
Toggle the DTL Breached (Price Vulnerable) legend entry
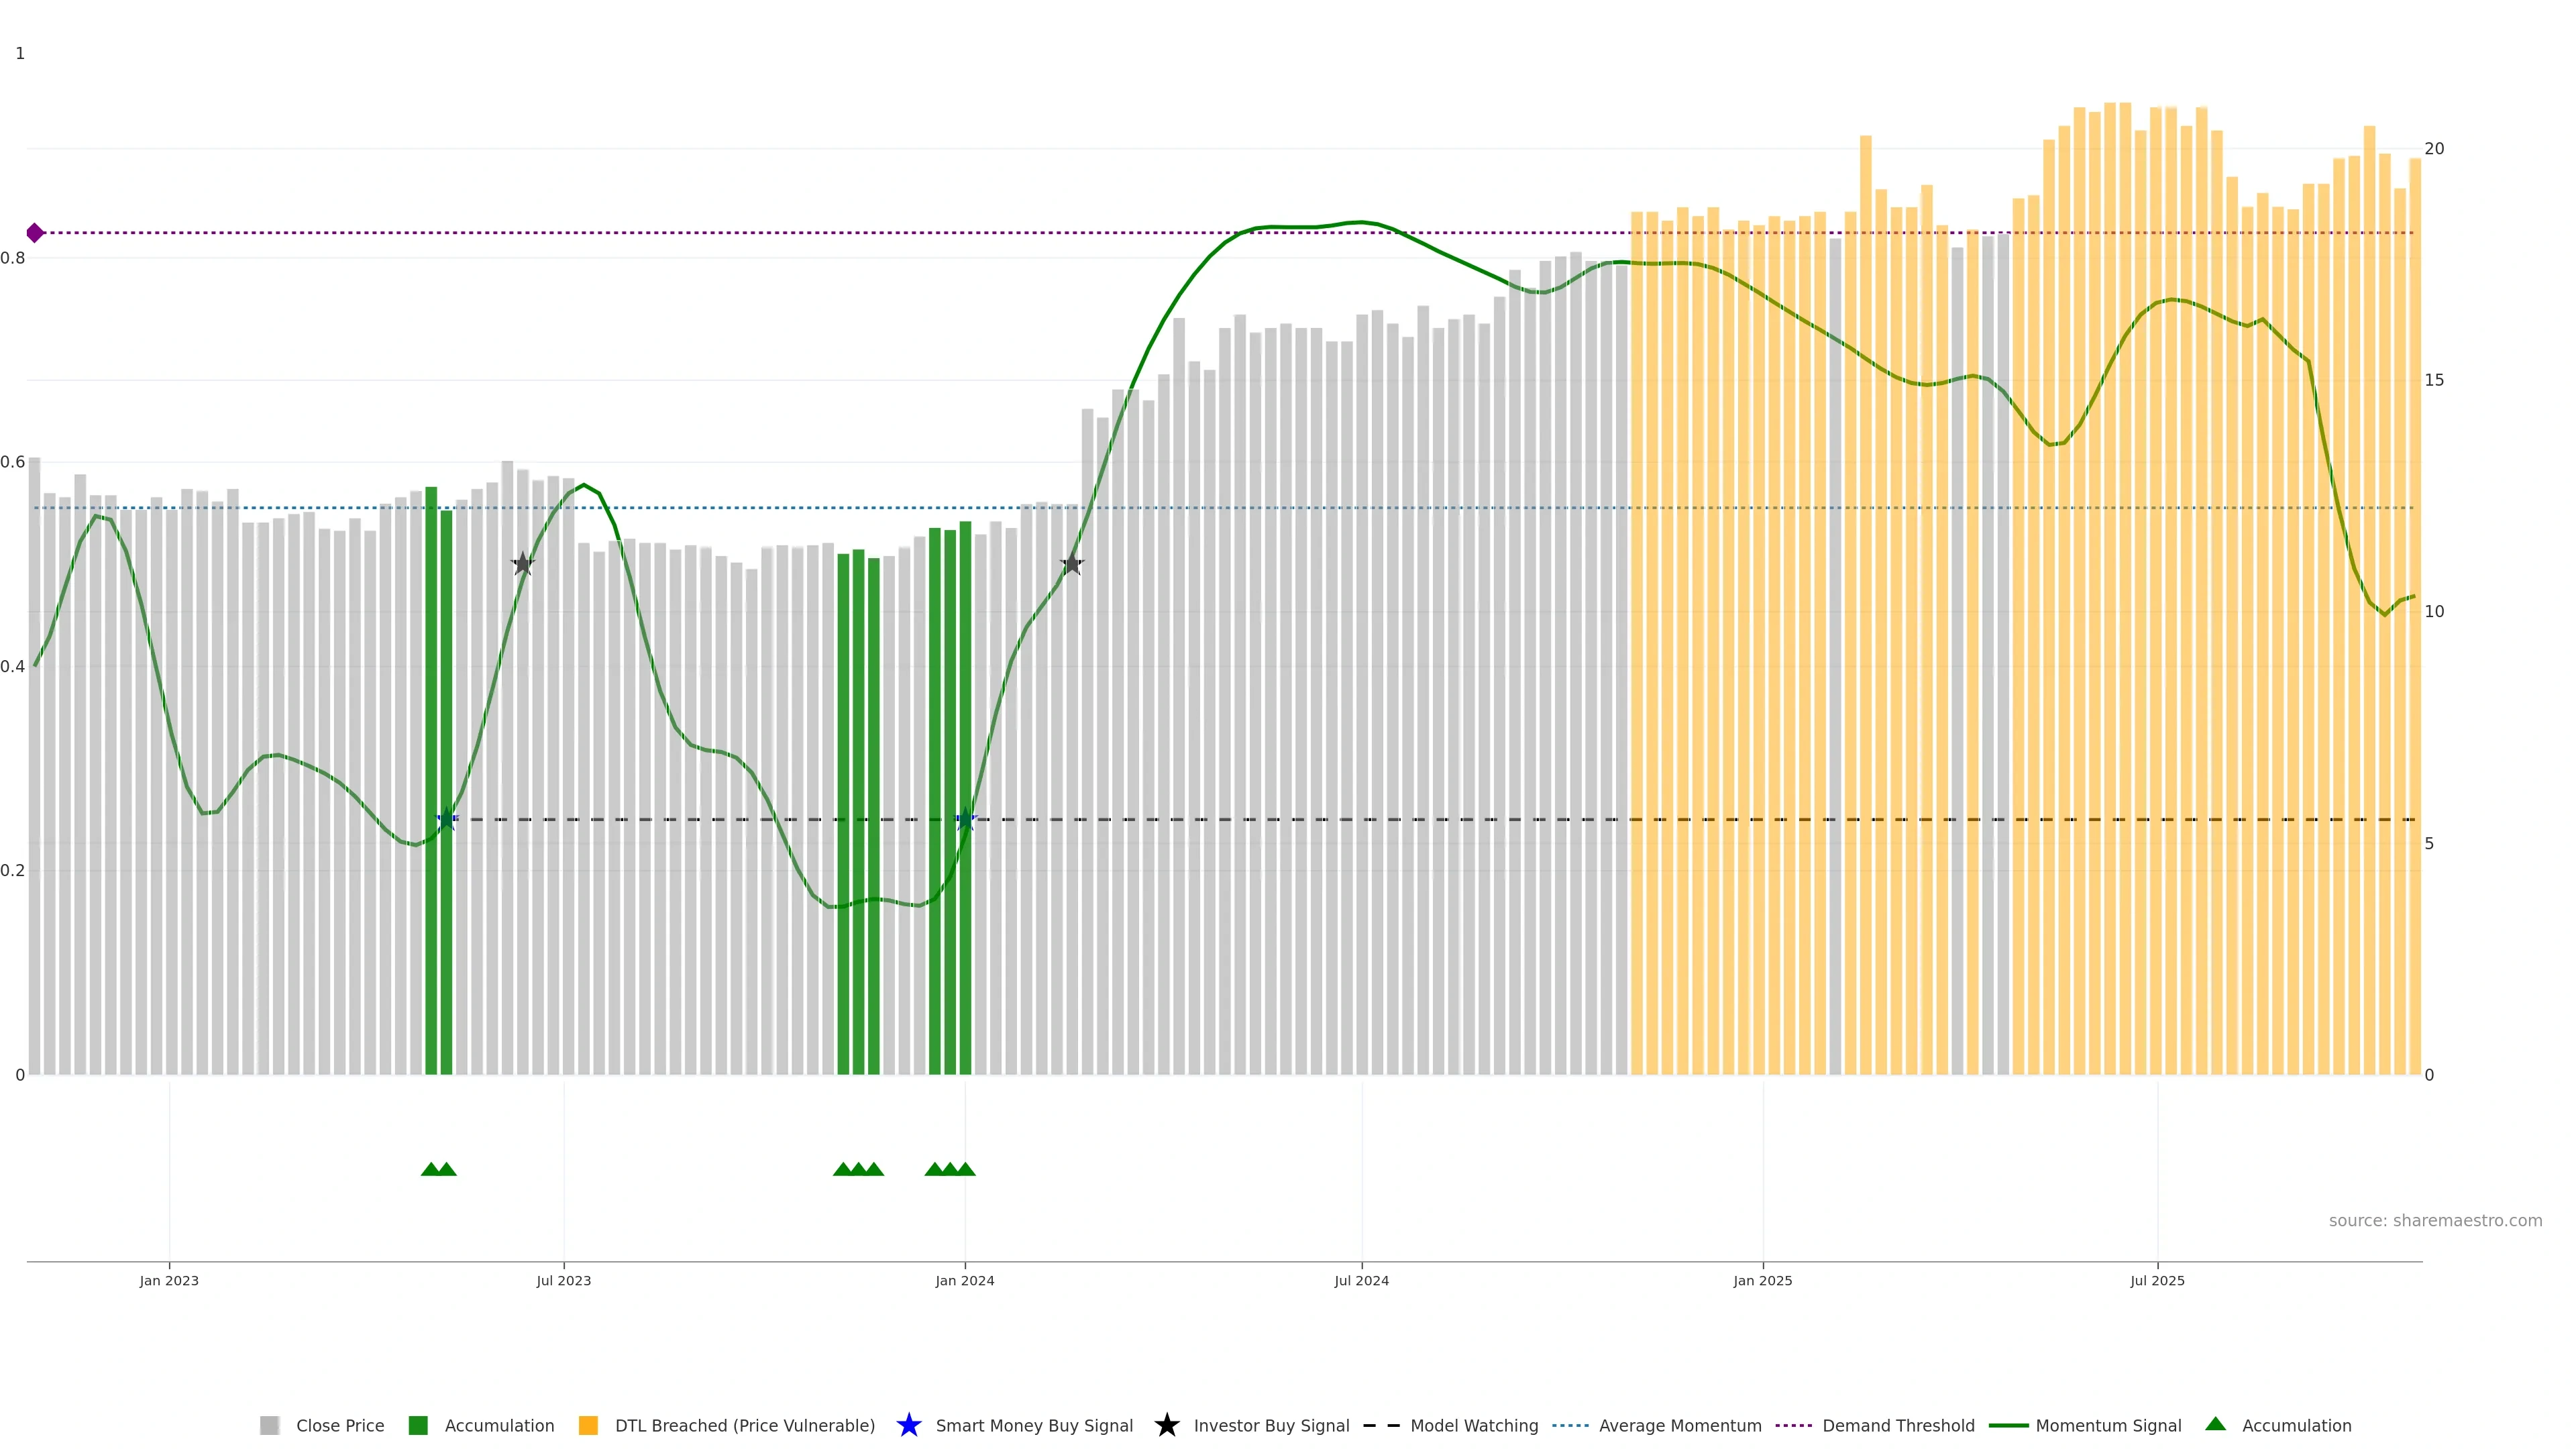[744, 1426]
